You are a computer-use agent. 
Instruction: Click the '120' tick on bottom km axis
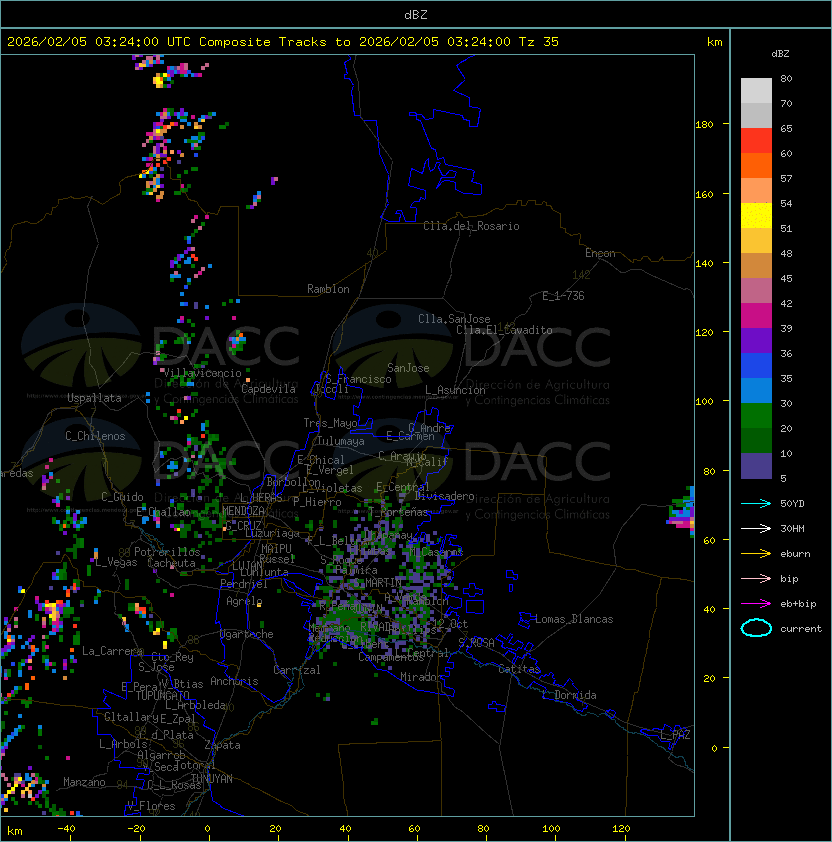(621, 829)
